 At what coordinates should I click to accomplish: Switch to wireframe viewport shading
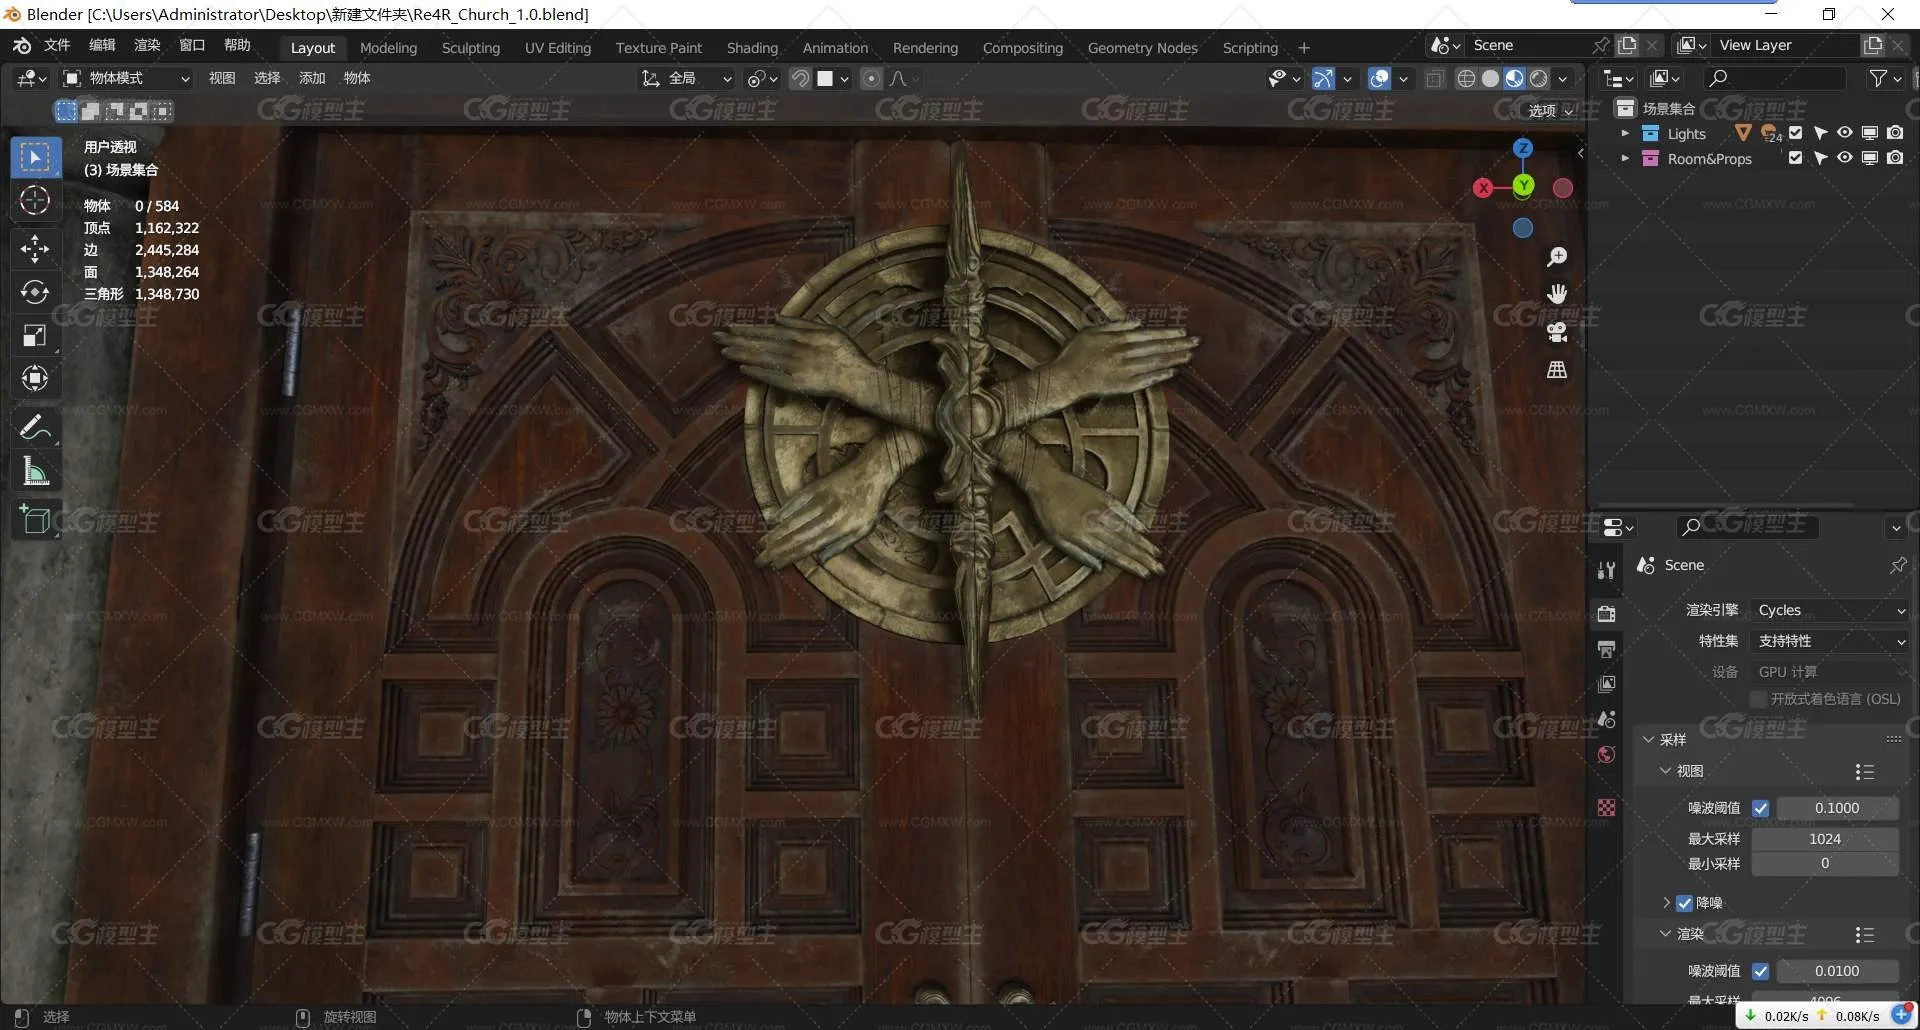pos(1466,78)
